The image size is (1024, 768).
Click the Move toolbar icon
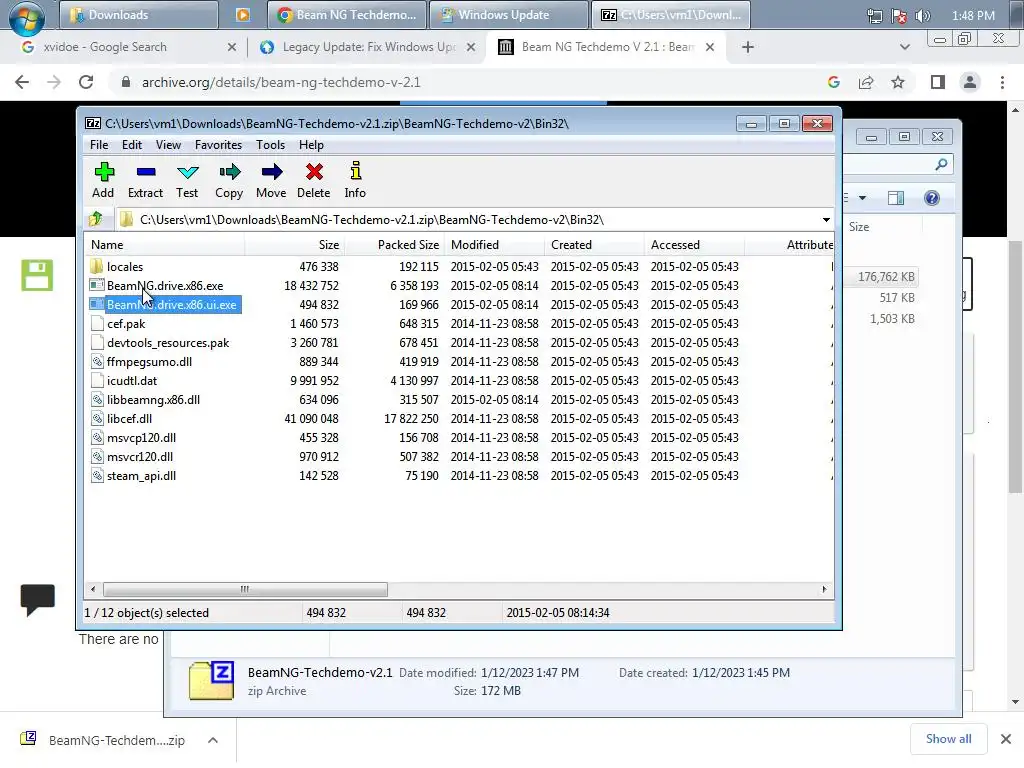click(x=271, y=180)
